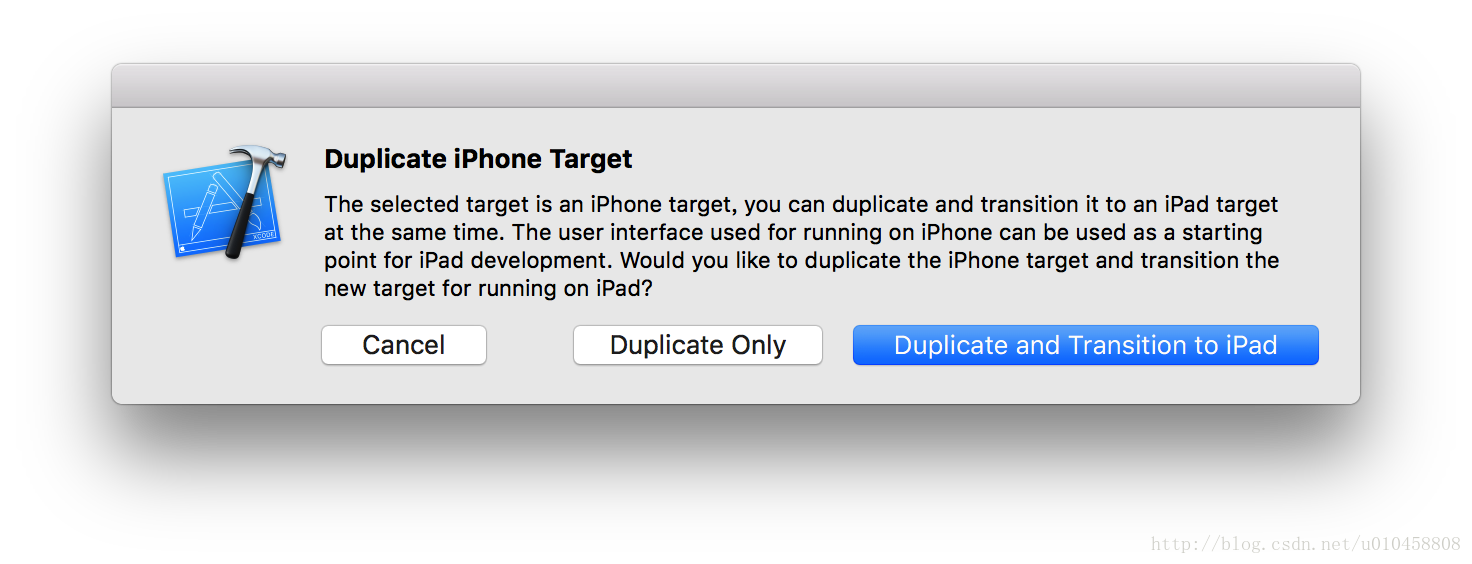Open the blog.csdn.net watermark URL
This screenshot has height=564, width=1472.
(1306, 544)
